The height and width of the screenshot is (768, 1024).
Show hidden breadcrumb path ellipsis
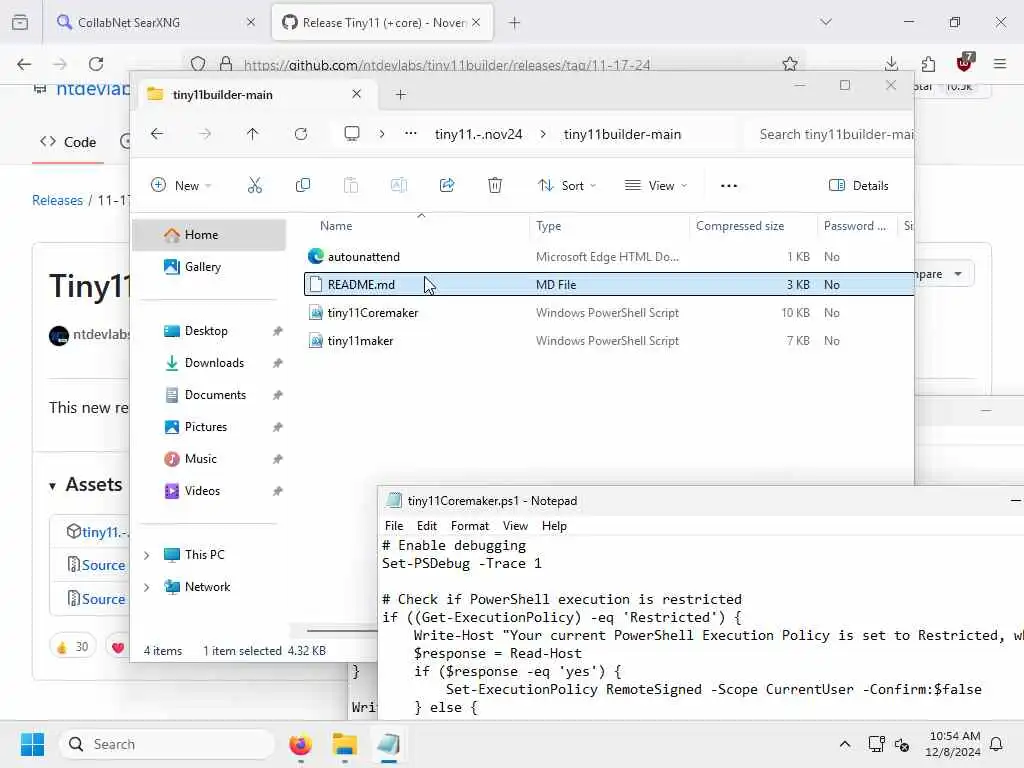[x=411, y=133]
